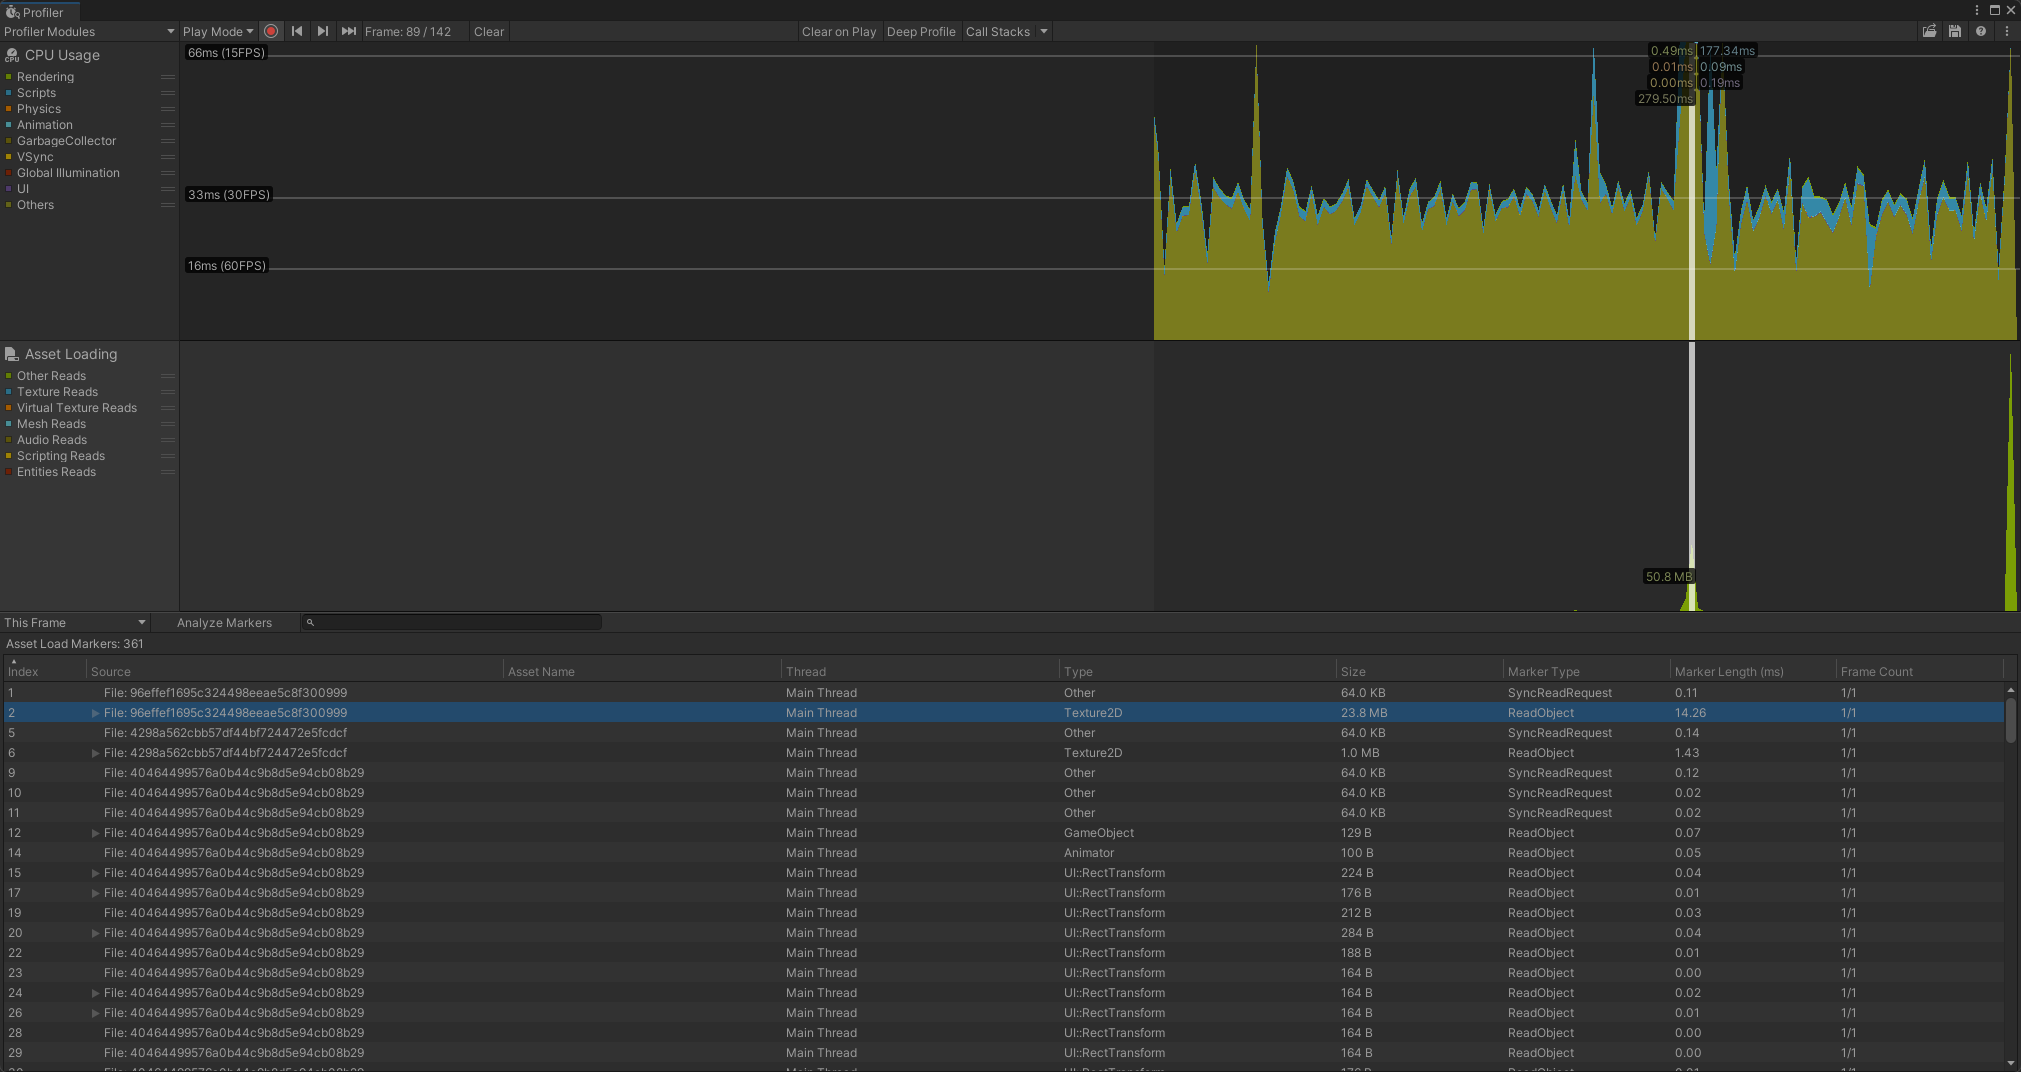Toggle Rendering category color box
This screenshot has width=2021, height=1072.
(9, 77)
